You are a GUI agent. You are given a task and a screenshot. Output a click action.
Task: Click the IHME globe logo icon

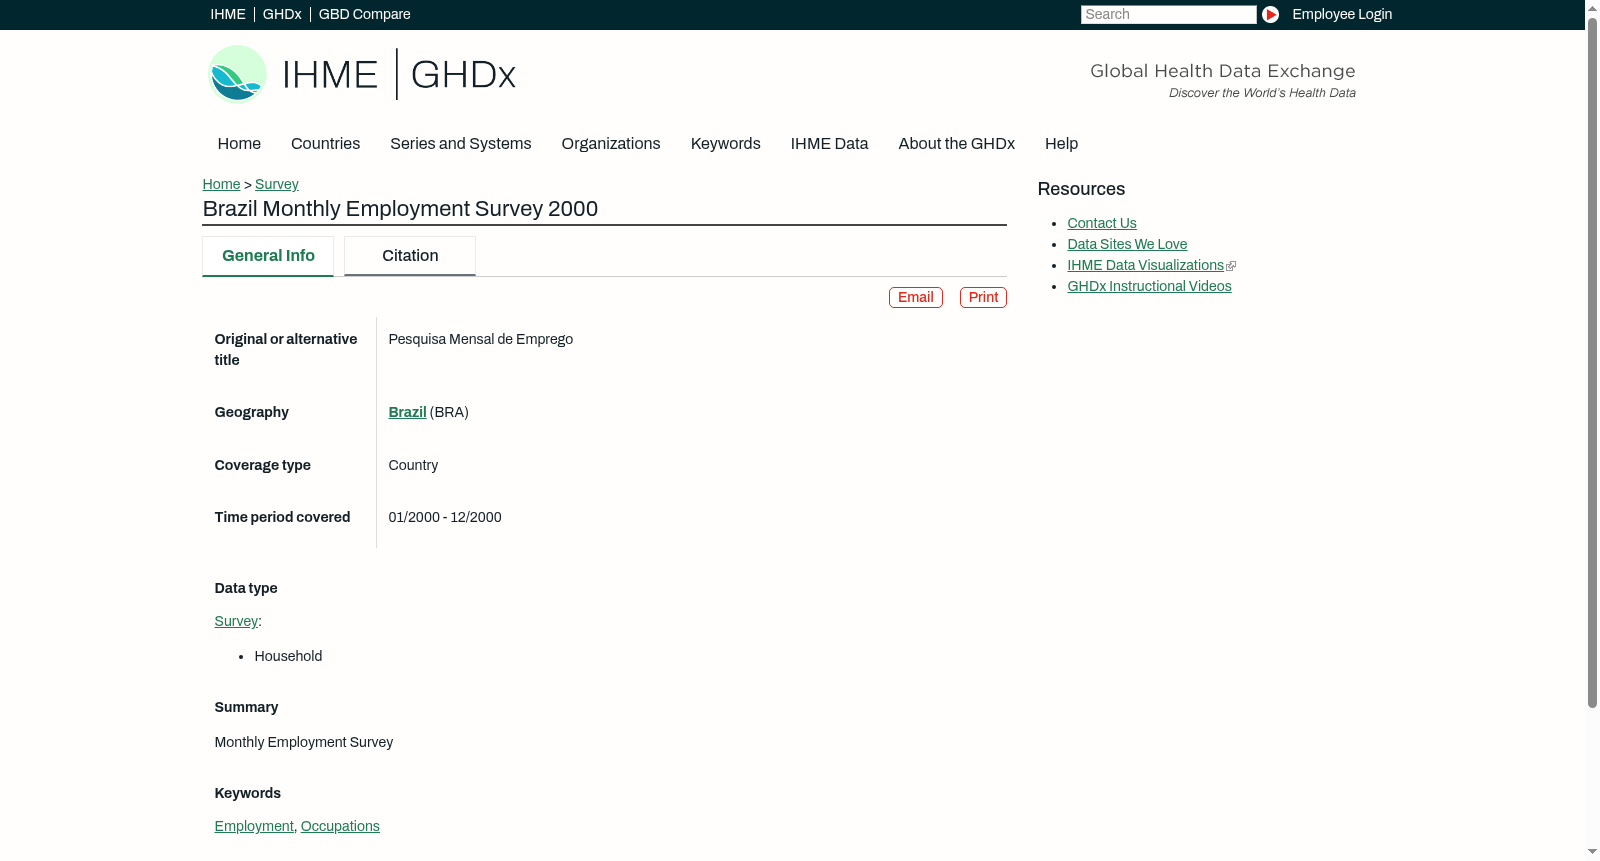tap(237, 74)
